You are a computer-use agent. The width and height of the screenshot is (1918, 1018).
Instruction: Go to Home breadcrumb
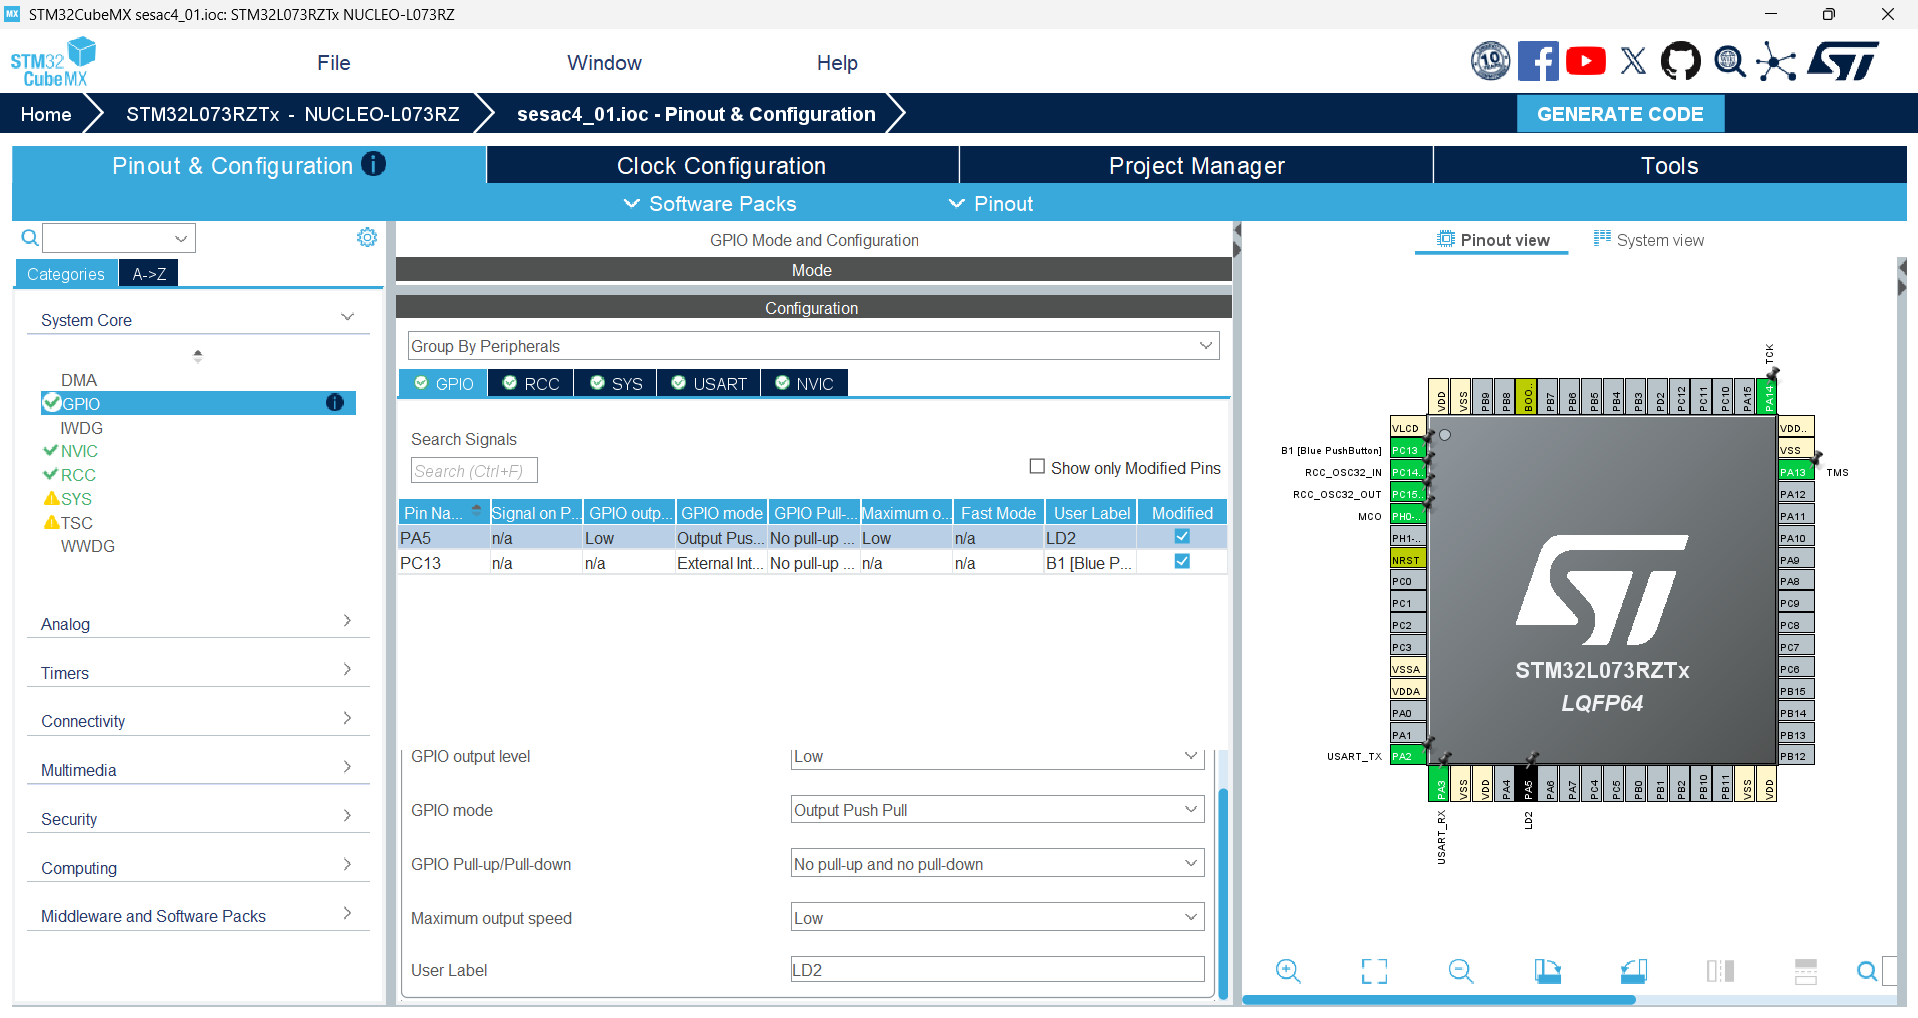click(46, 114)
